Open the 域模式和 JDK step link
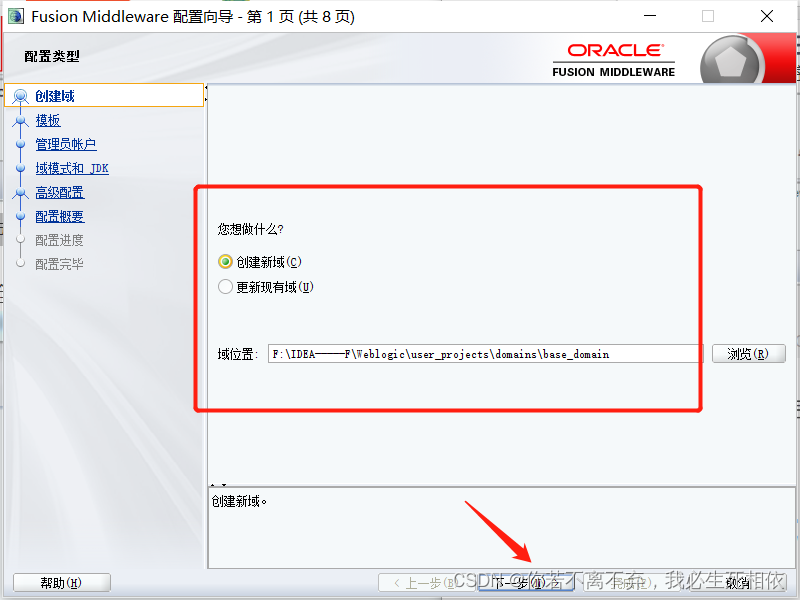Image resolution: width=800 pixels, height=600 pixels. click(72, 168)
